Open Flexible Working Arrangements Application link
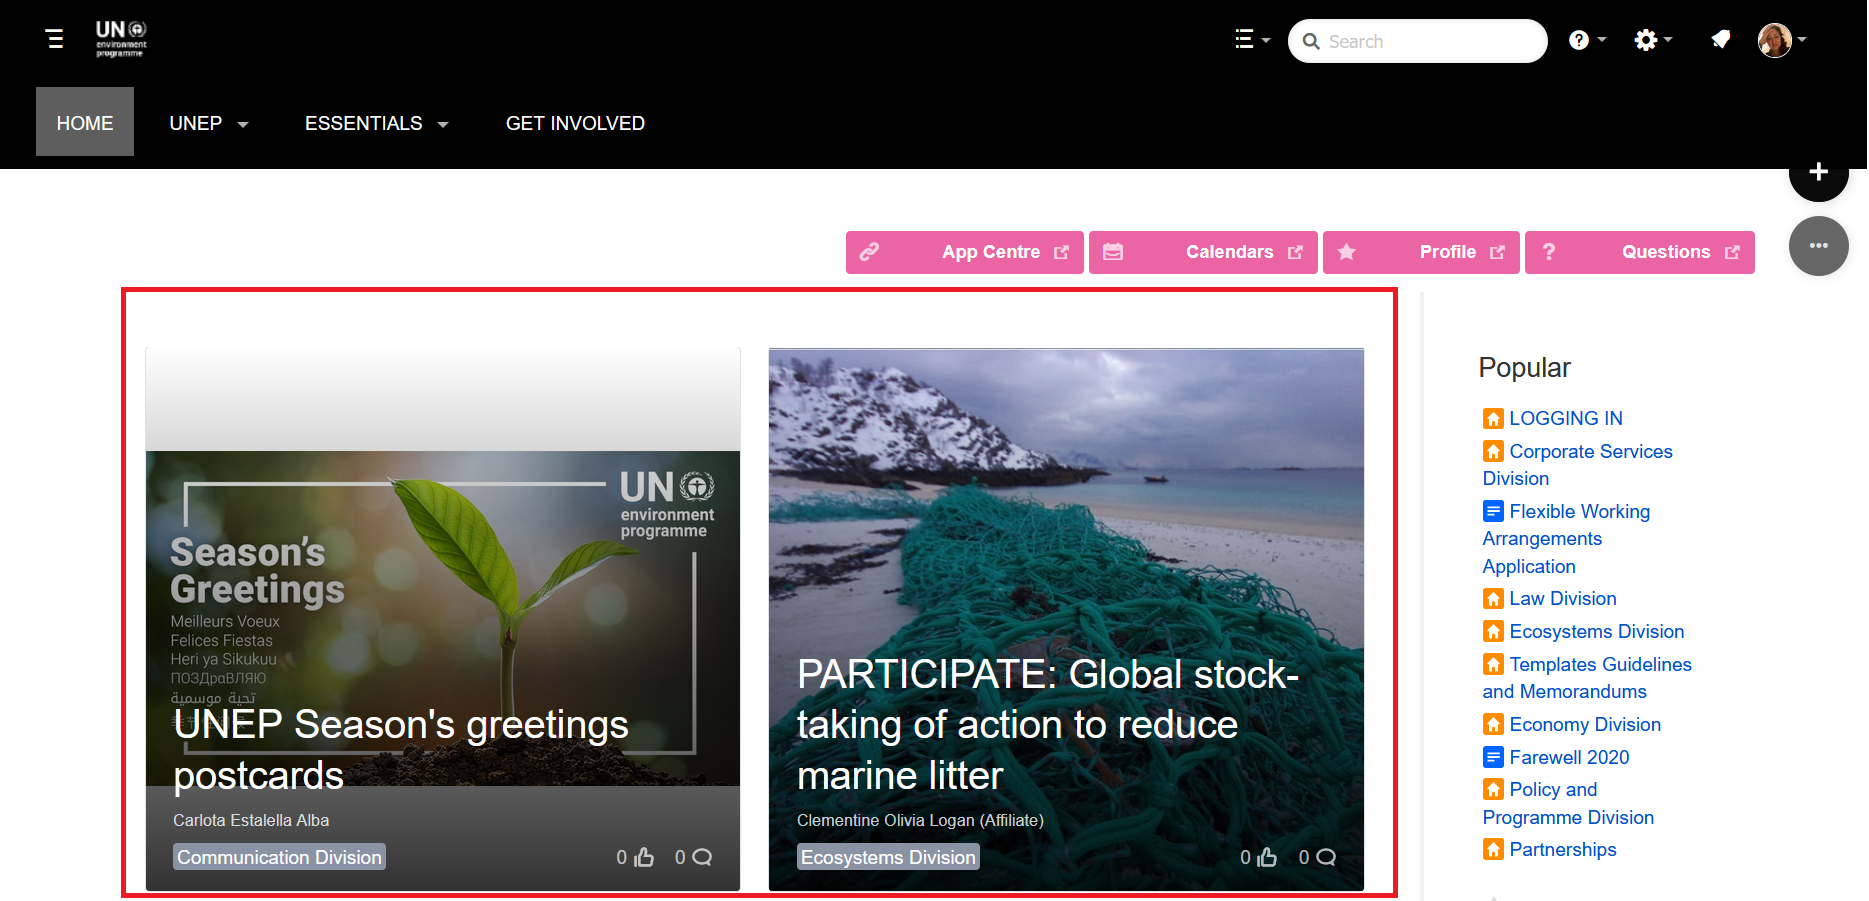The width and height of the screenshot is (1869, 901). (x=1566, y=539)
